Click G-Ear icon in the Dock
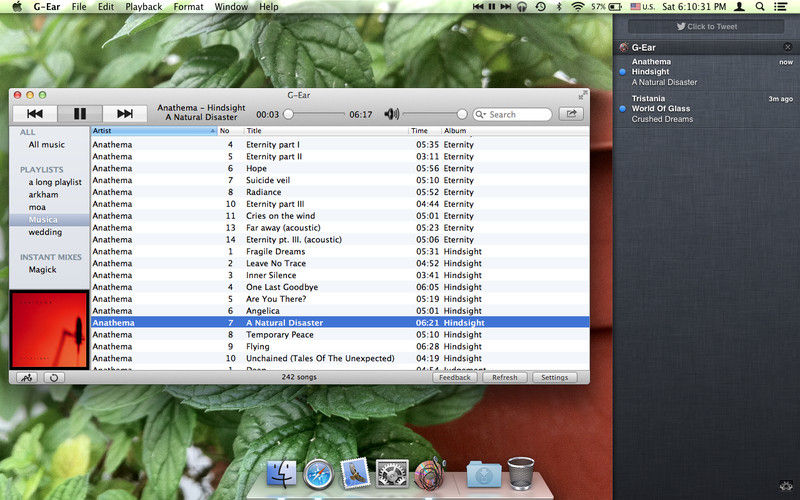Screen dimensions: 800x500 coord(429,474)
